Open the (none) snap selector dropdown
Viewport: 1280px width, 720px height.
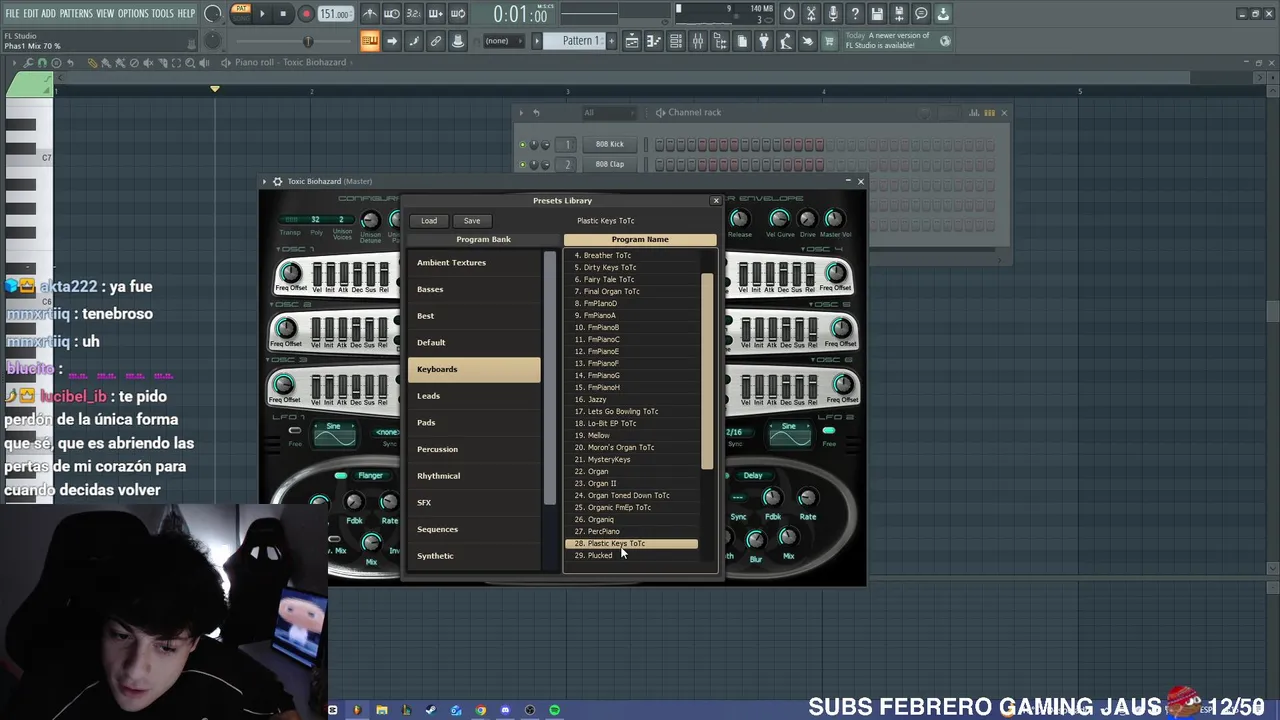503,41
